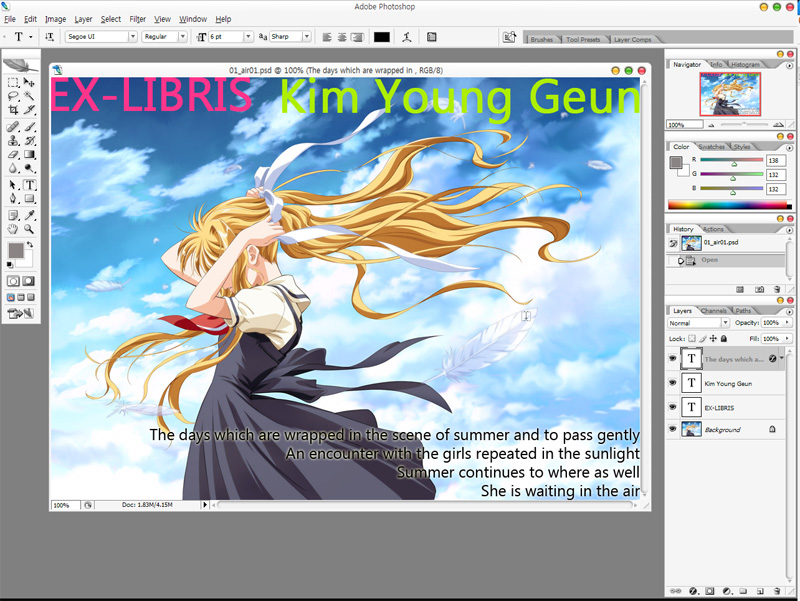Select the Magic Wand tool
Screen dimensions: 800x601
click(x=30, y=96)
